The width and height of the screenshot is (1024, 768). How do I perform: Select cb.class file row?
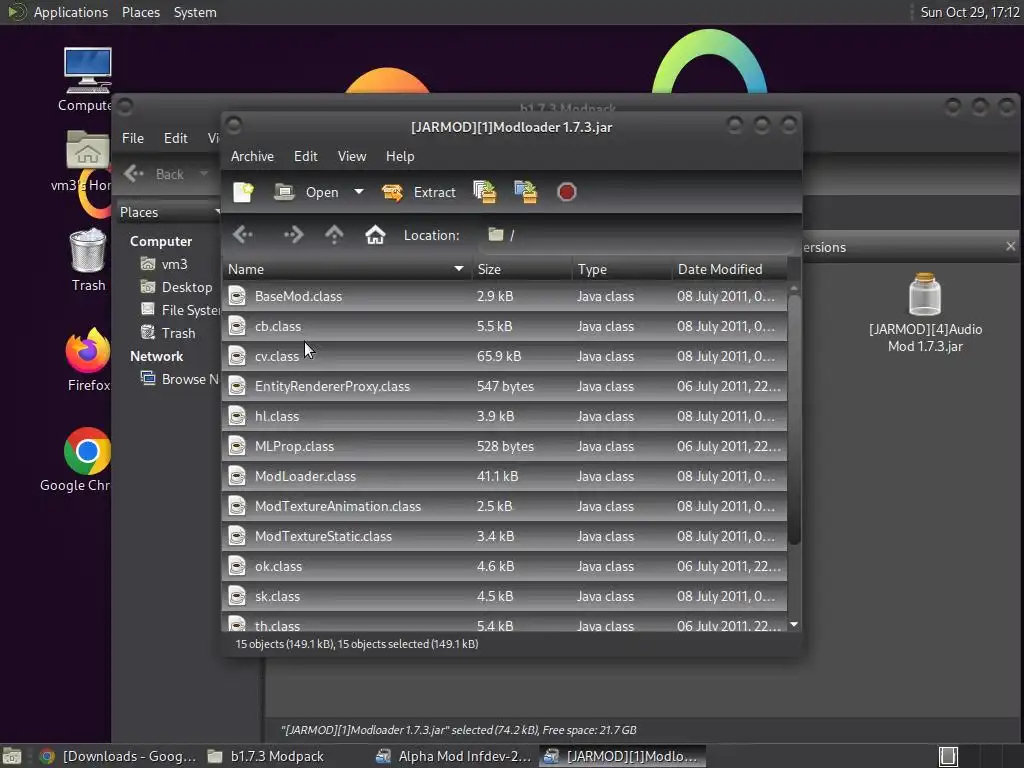[x=504, y=326]
